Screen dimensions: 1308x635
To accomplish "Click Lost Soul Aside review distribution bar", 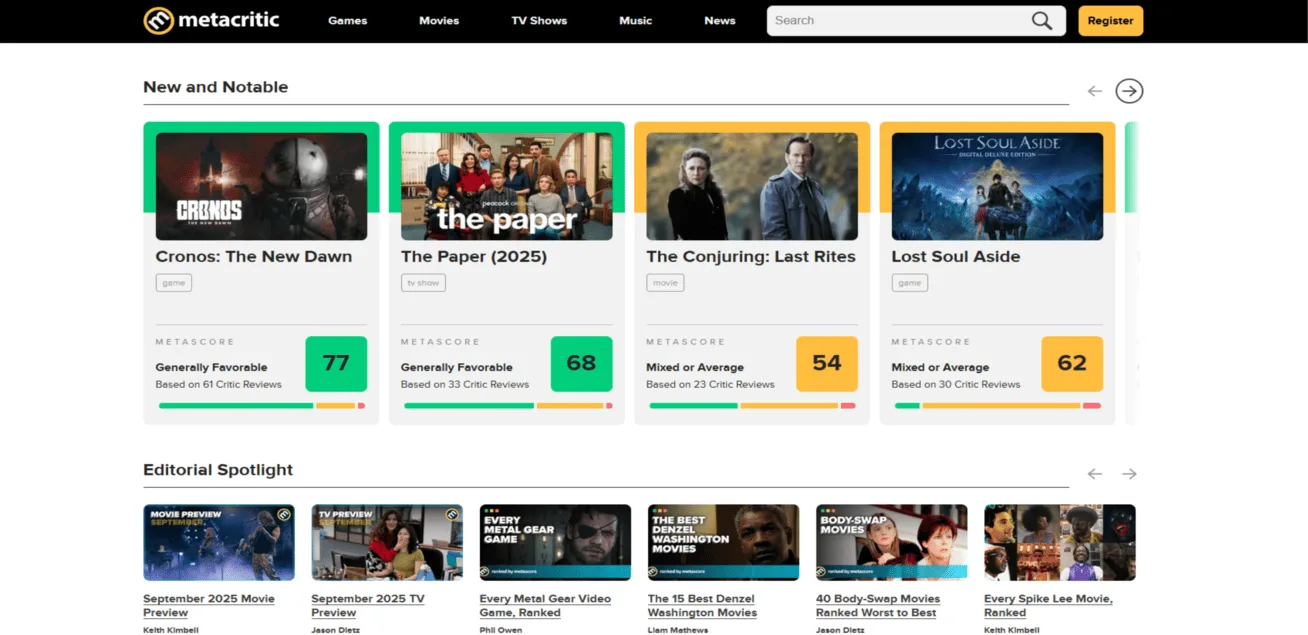I will [x=998, y=406].
